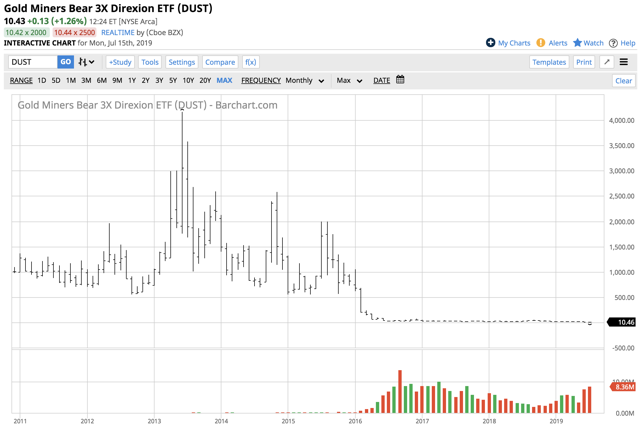Screen dimensions: 640x425
Task: Click the REALTIME link
Action: point(118,32)
